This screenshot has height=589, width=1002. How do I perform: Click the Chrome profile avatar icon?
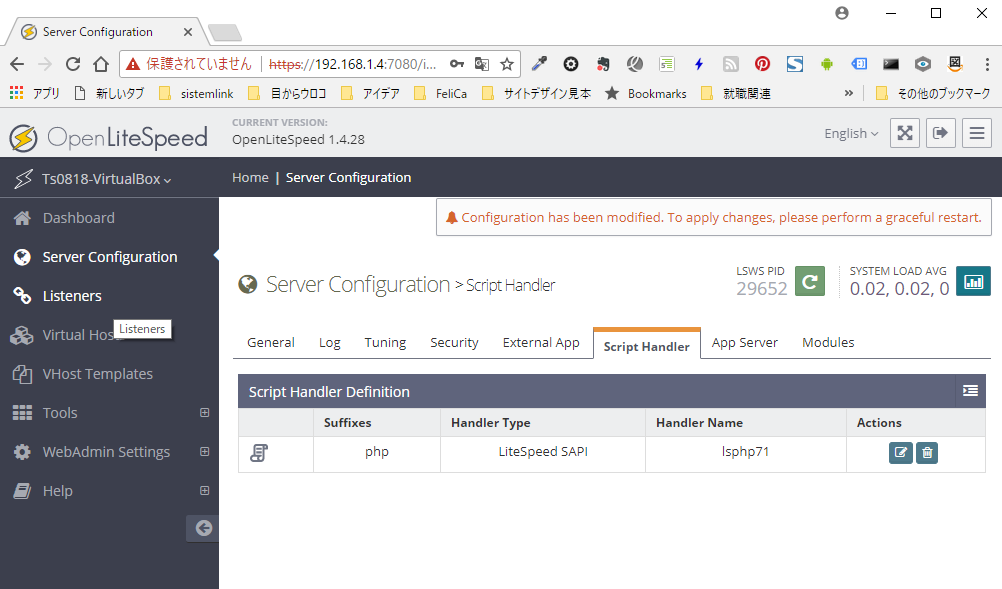[842, 13]
